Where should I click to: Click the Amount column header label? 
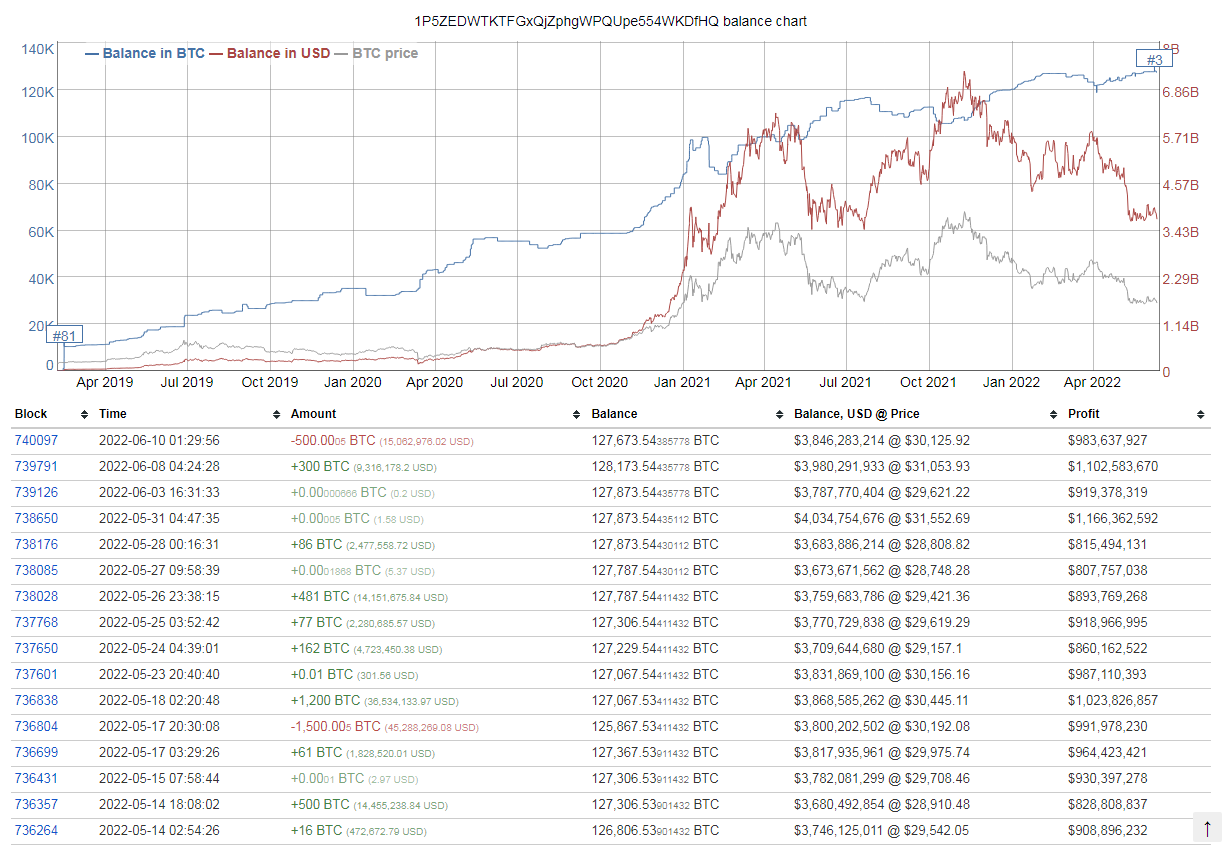click(313, 414)
